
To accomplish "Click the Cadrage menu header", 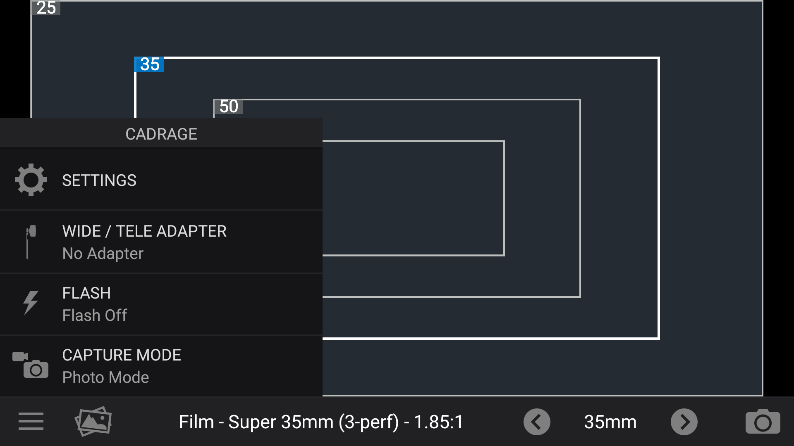I will [x=161, y=134].
